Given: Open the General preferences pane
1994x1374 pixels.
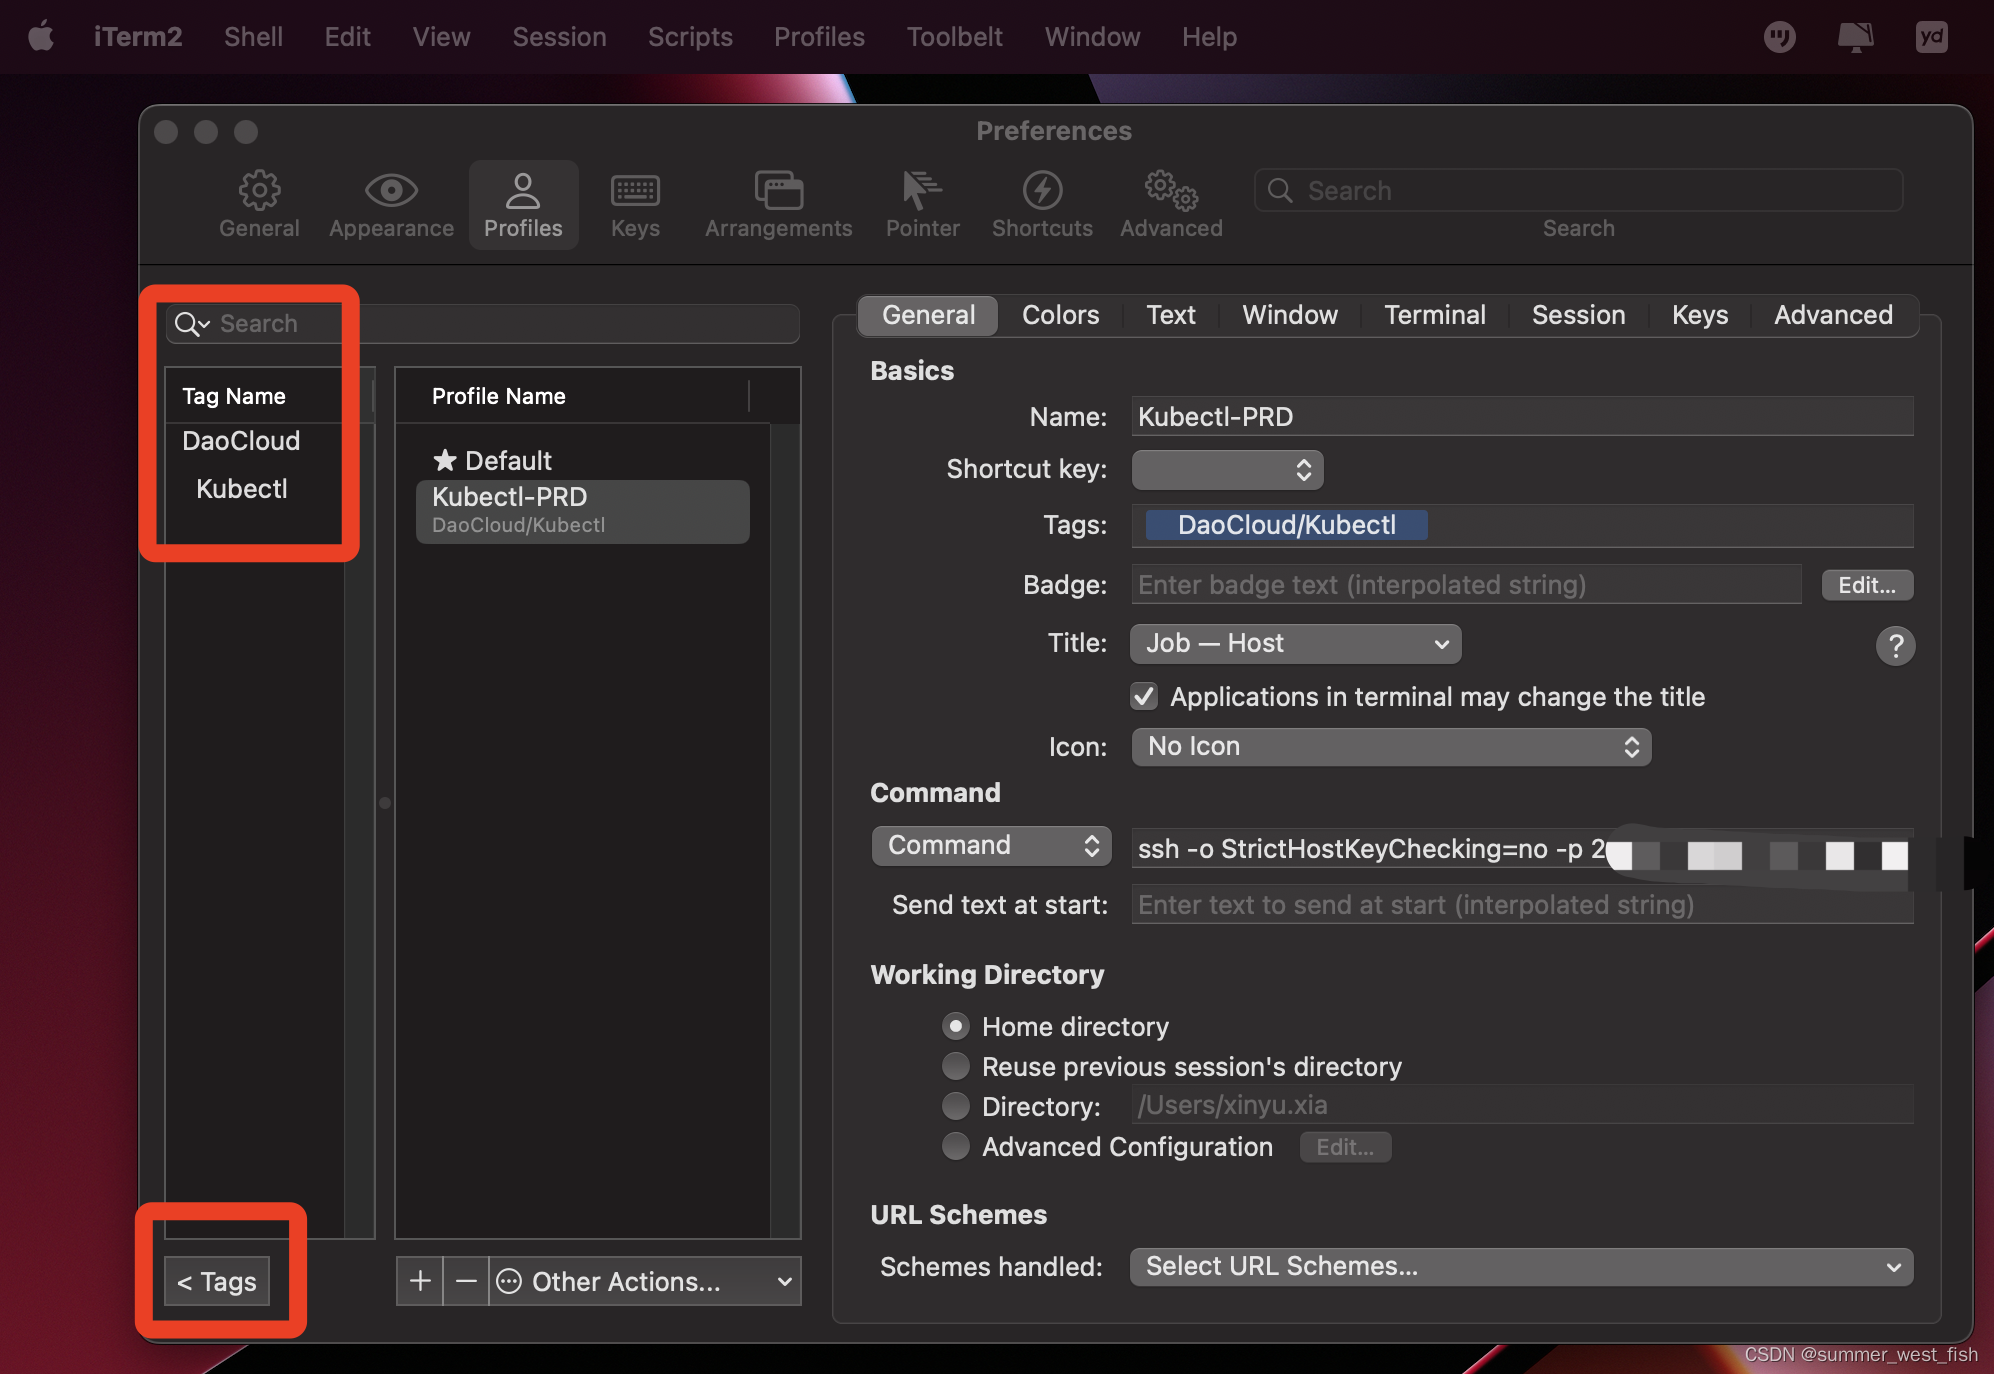Looking at the screenshot, I should click(259, 204).
